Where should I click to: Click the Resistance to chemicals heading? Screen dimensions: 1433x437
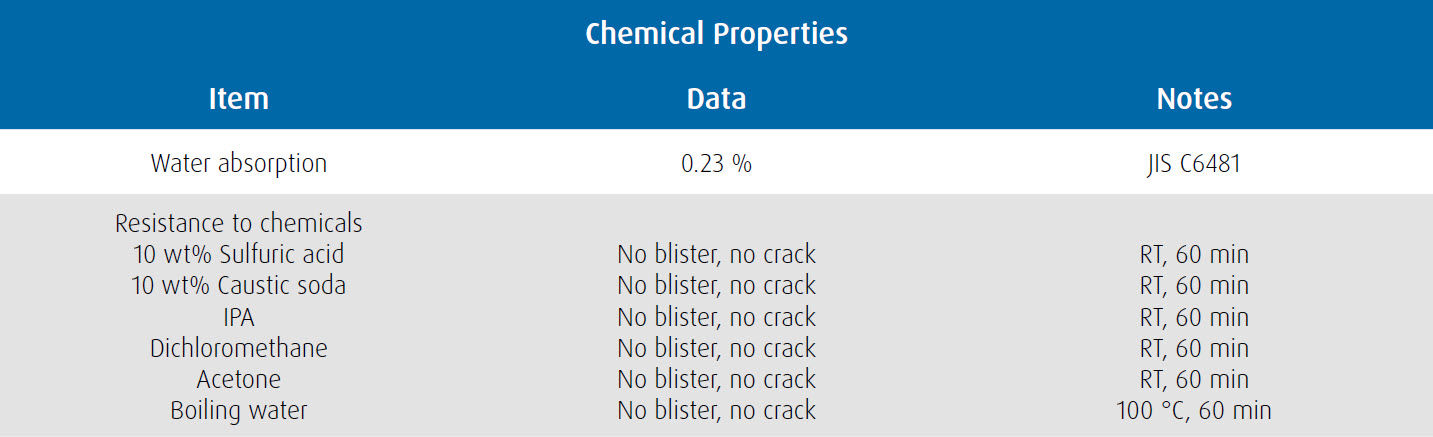coord(239,222)
